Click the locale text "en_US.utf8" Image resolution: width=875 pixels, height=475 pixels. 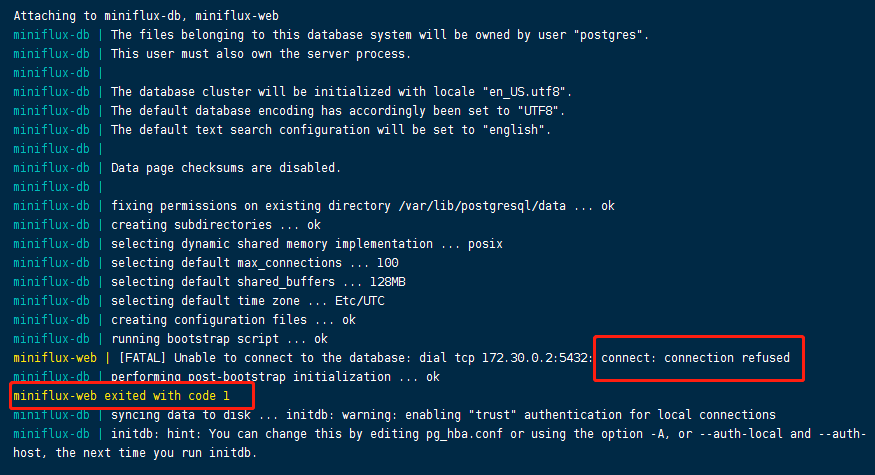tap(523, 92)
